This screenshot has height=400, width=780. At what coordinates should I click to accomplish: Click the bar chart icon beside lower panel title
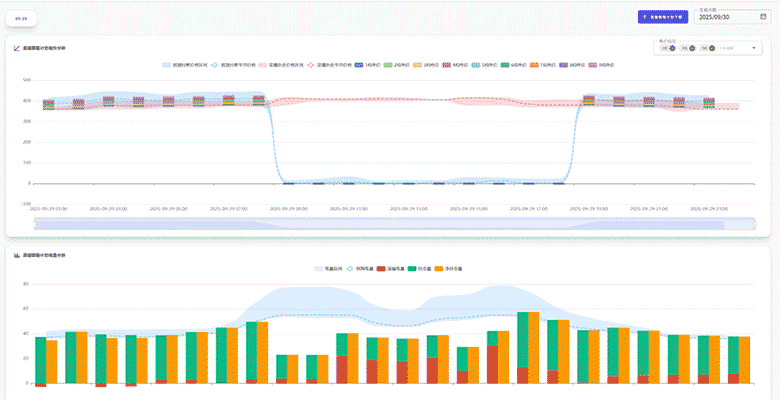pos(16,256)
